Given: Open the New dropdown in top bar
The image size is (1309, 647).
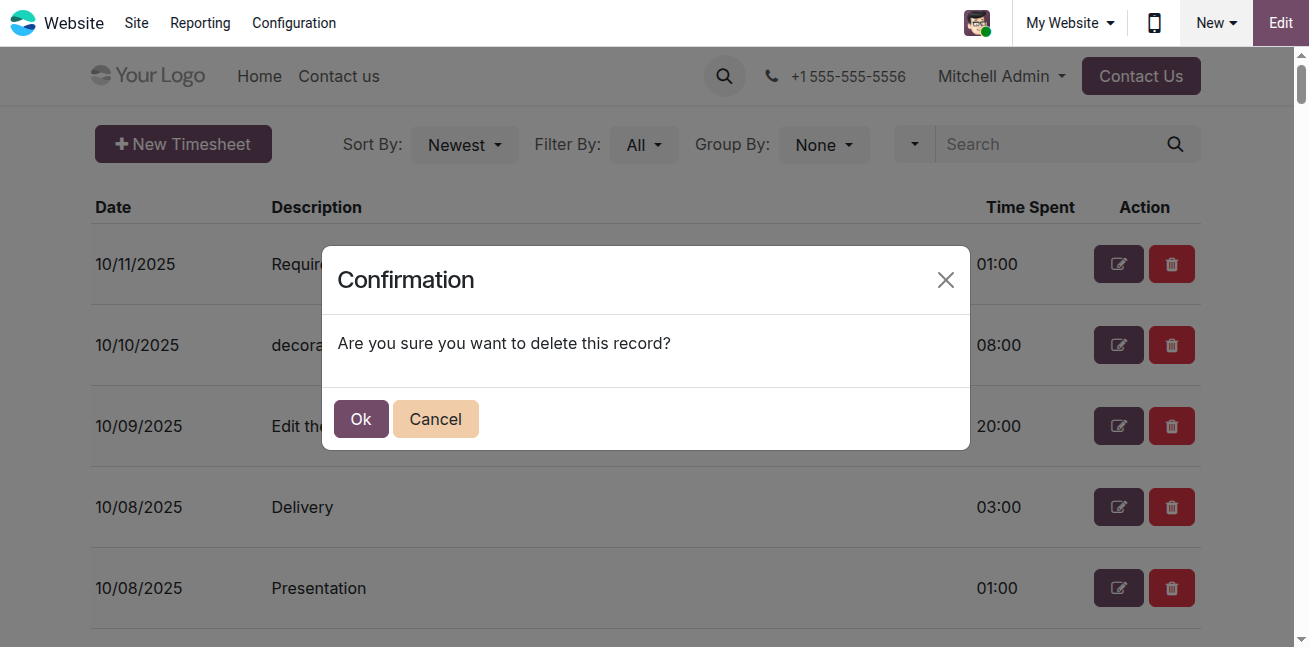Looking at the screenshot, I should pos(1216,23).
